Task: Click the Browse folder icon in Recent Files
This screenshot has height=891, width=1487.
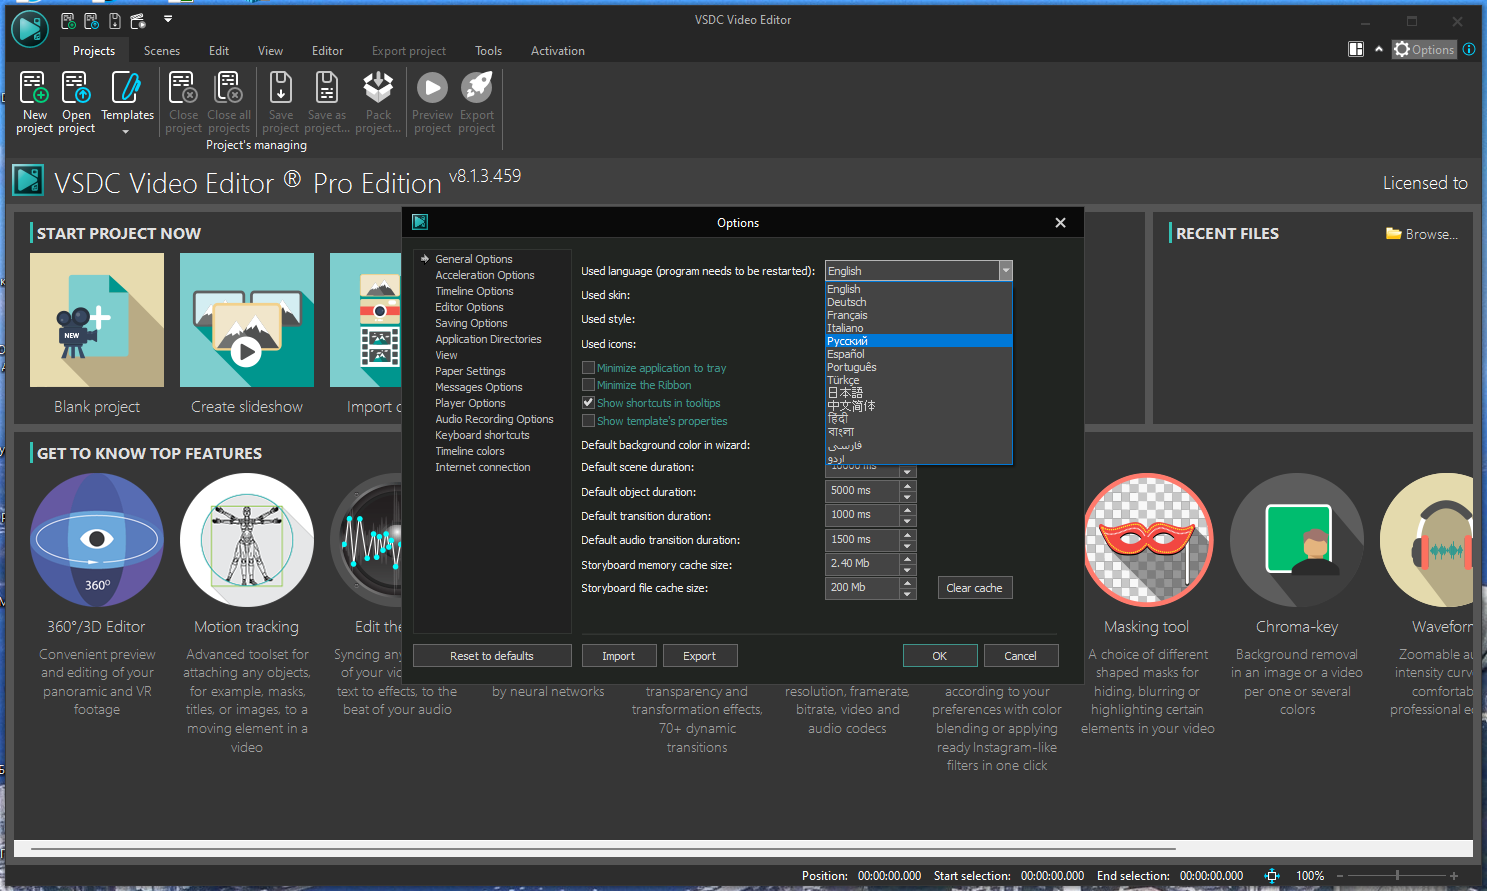Action: pos(1393,234)
